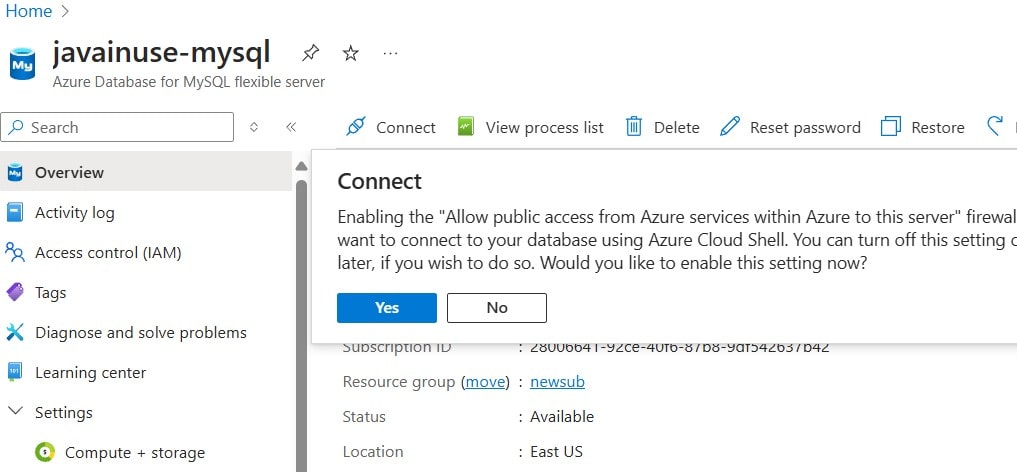1017x472 pixels.
Task: Click the green process list icon
Action: [466, 126]
